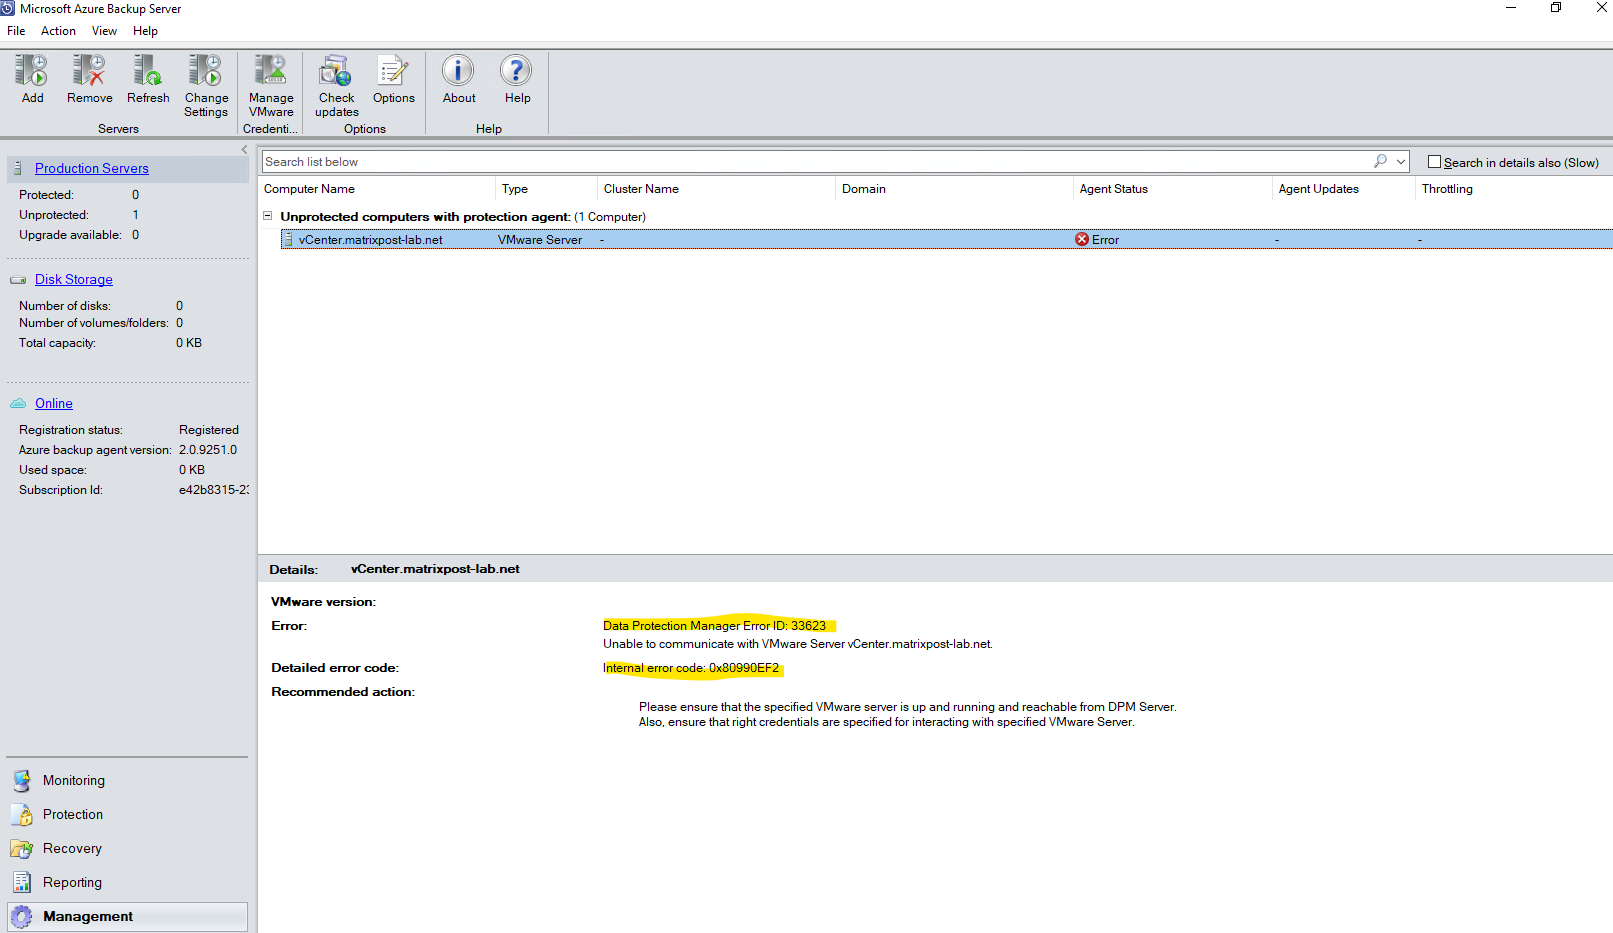Click the Management gear icon

coord(22,917)
